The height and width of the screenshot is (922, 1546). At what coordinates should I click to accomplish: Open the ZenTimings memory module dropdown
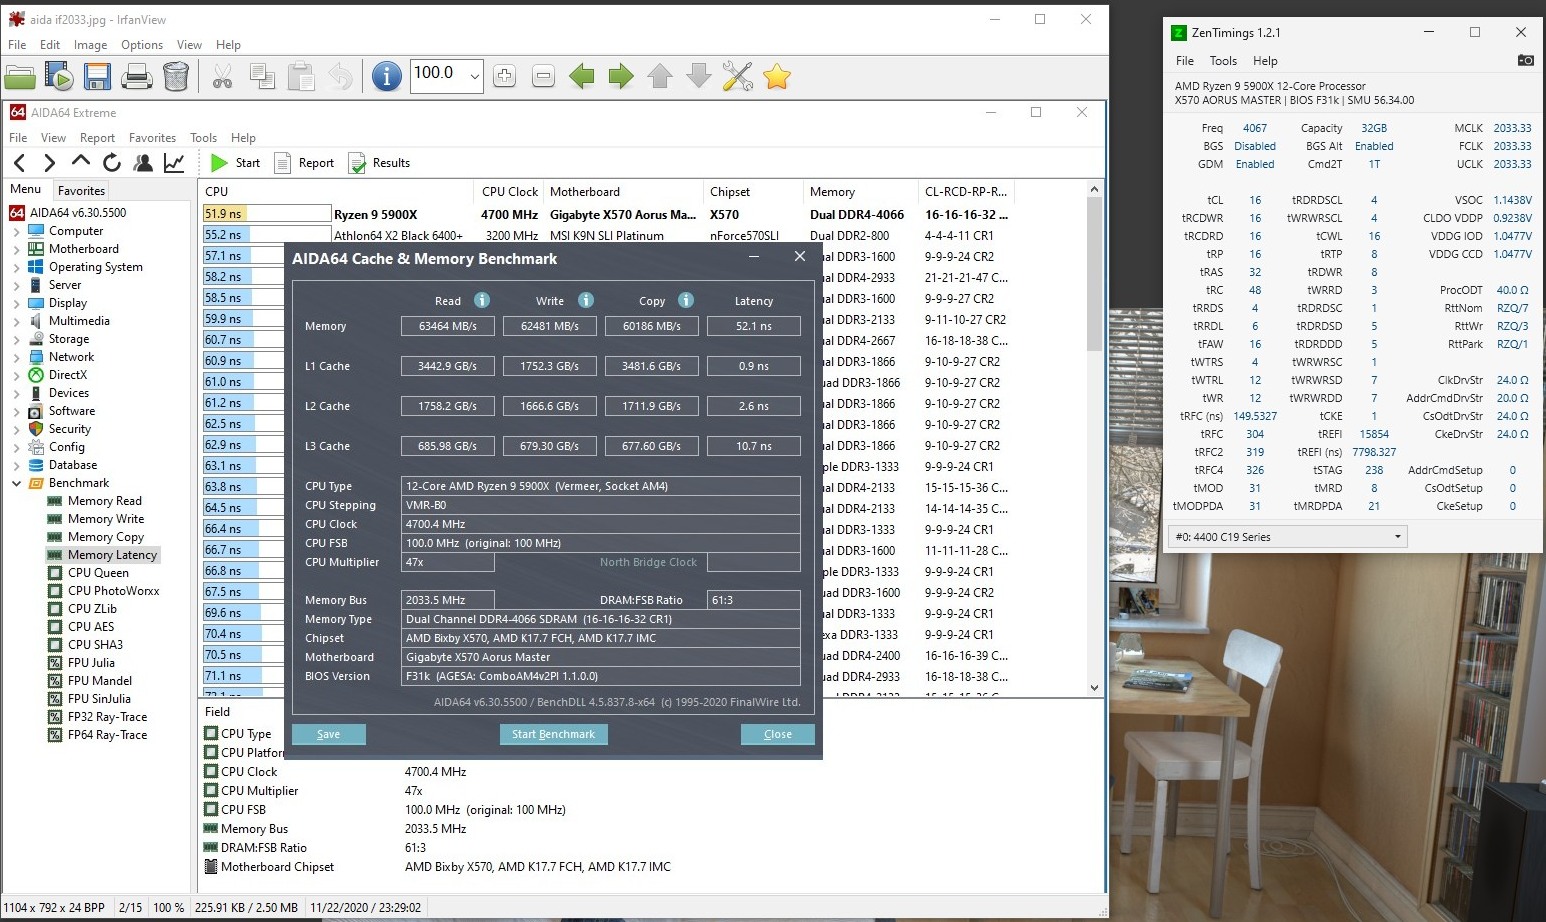coord(1287,537)
